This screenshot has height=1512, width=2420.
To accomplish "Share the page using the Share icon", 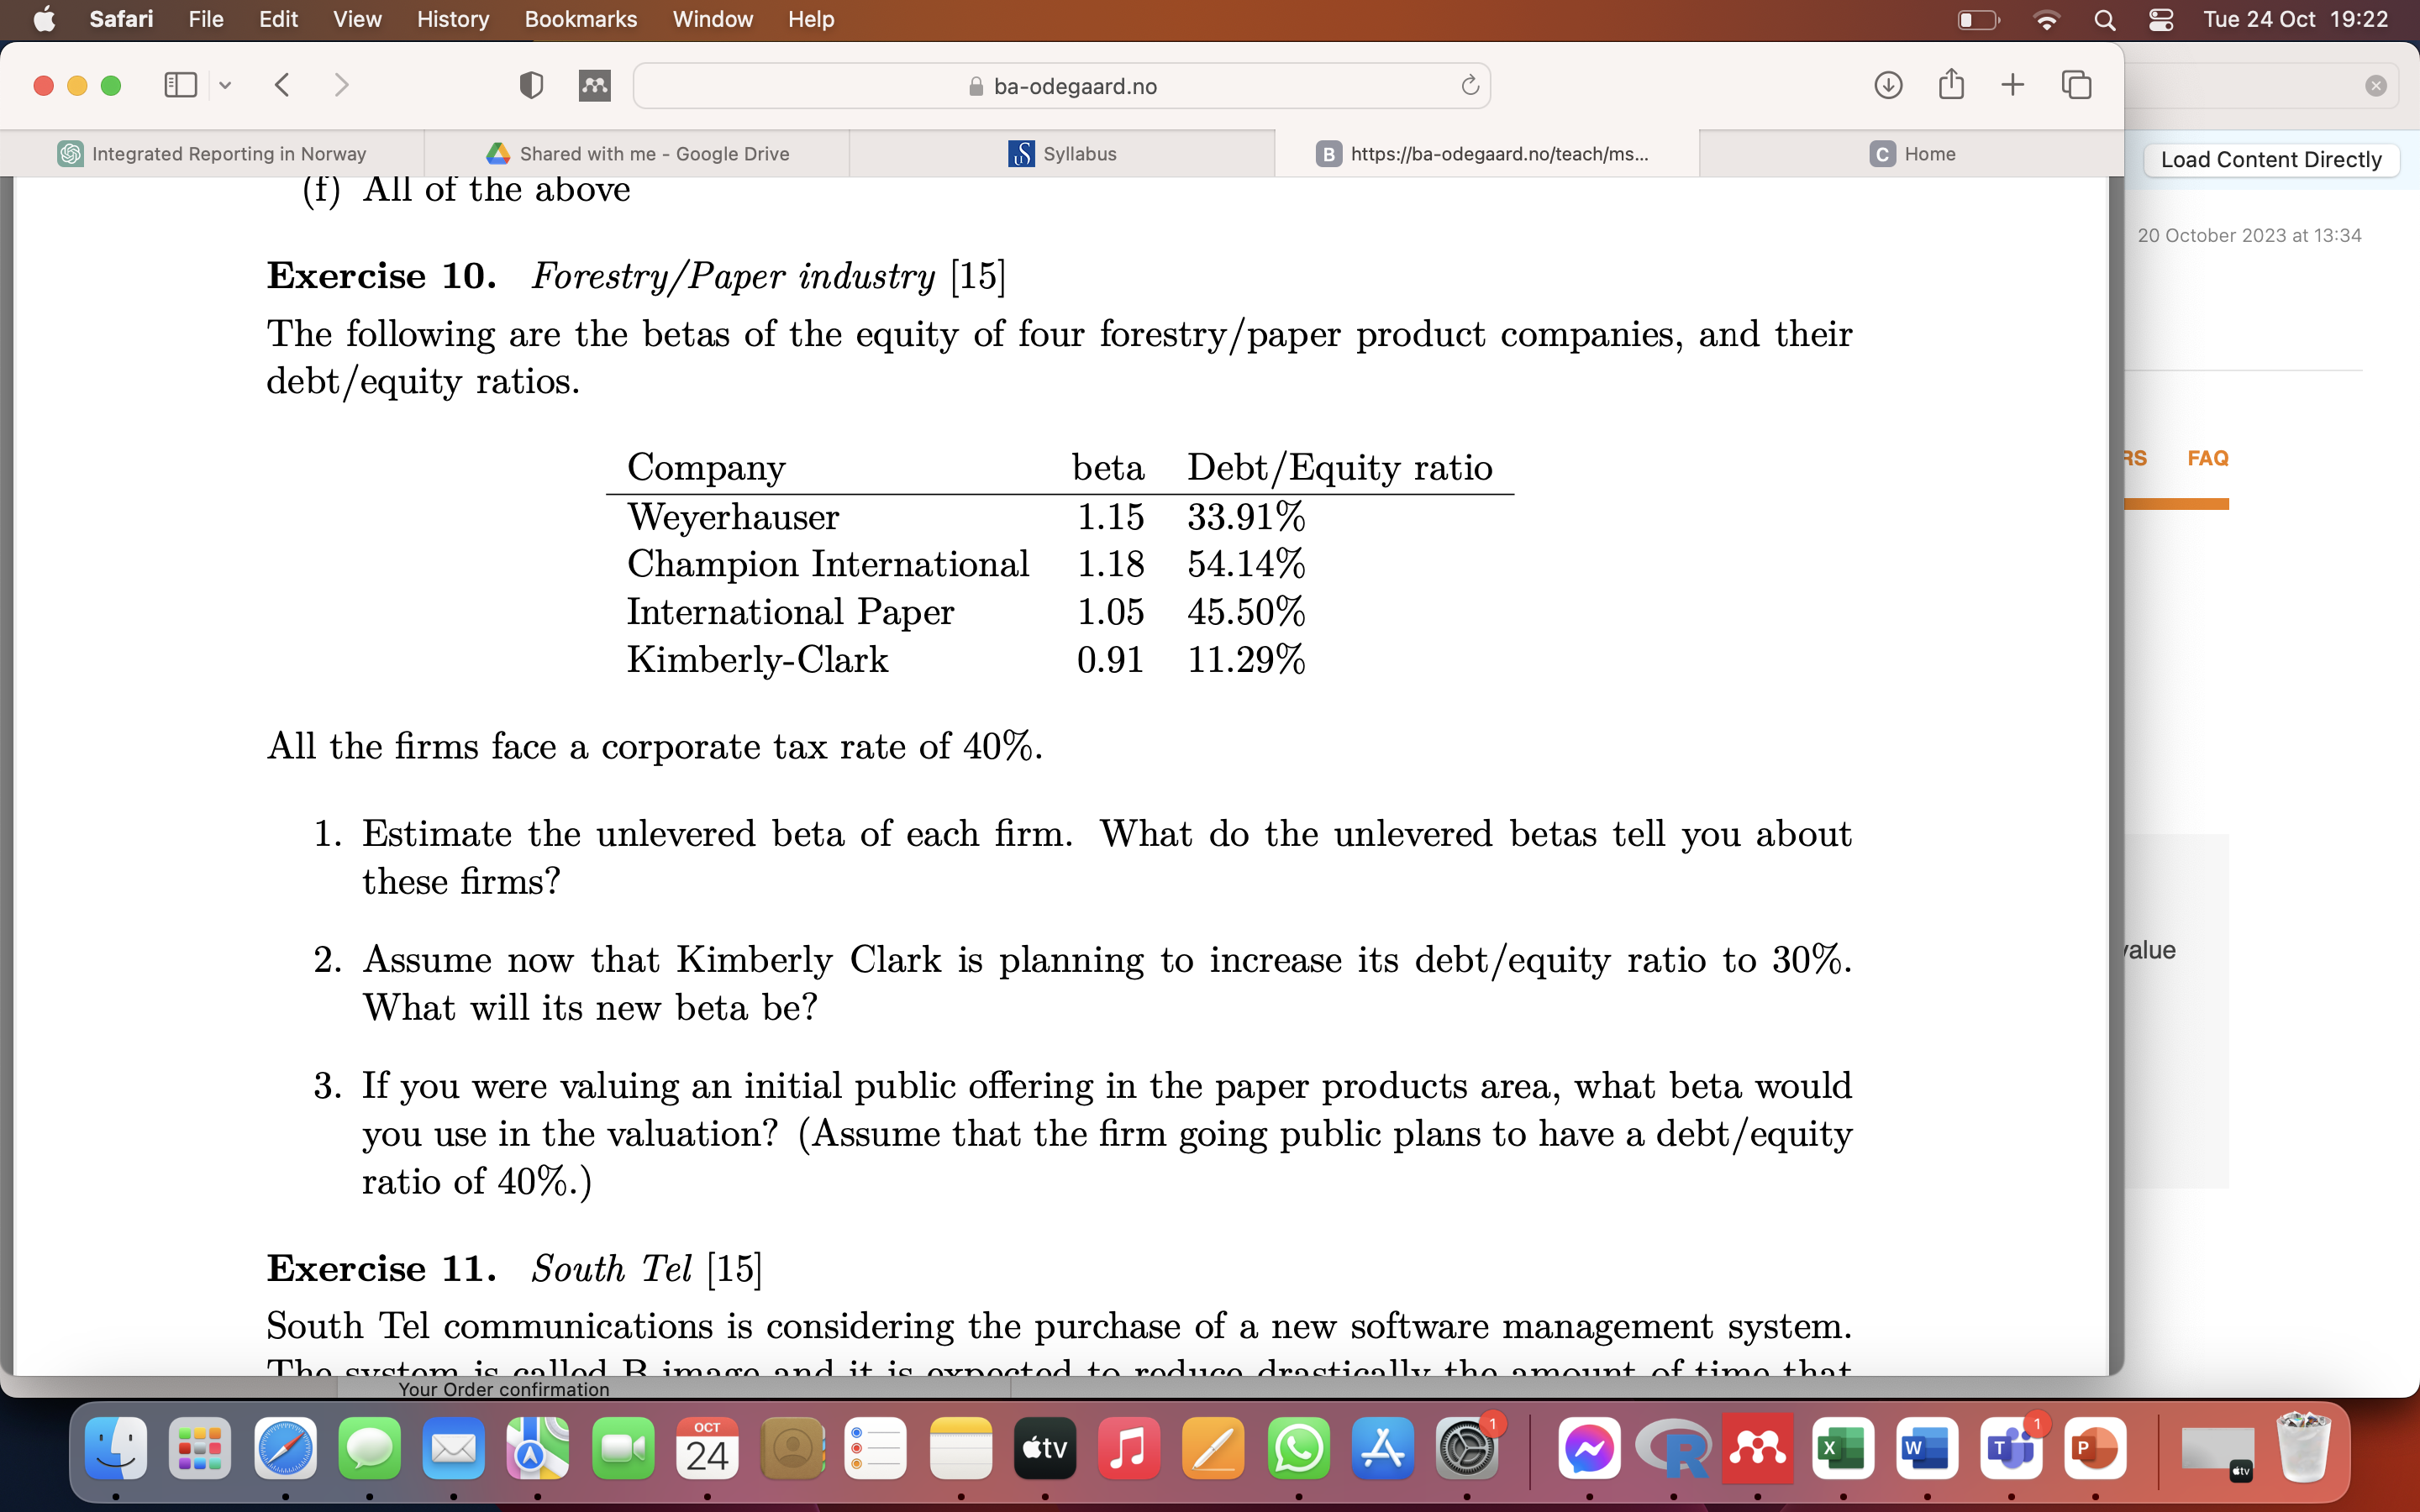I will [x=1951, y=85].
